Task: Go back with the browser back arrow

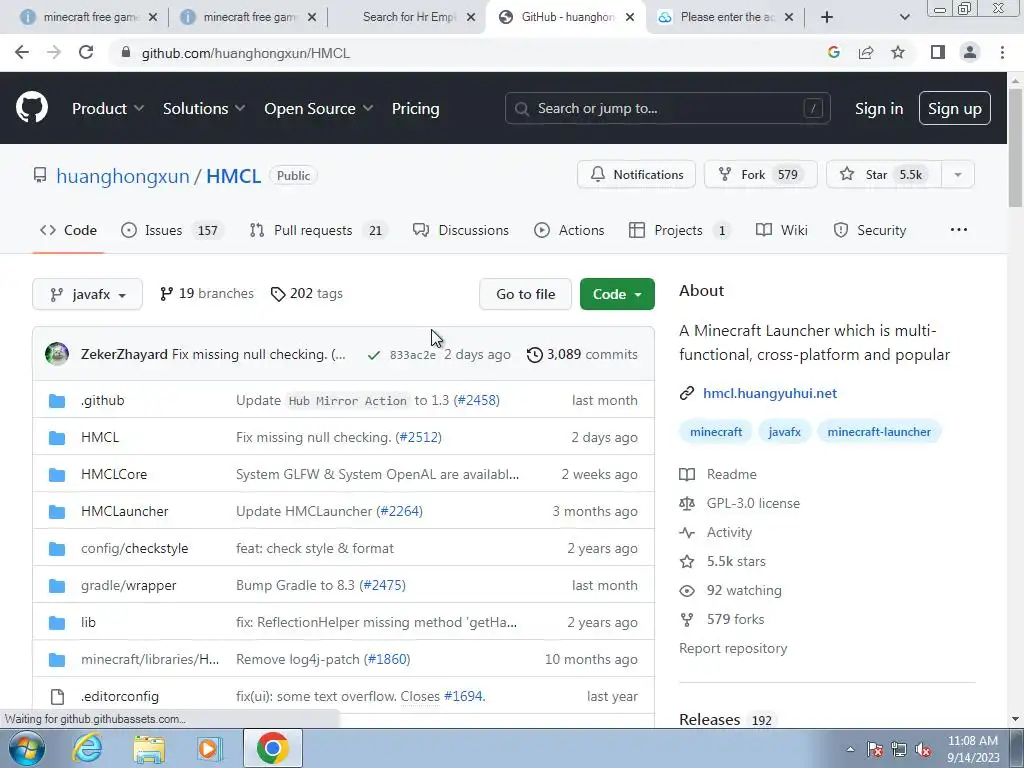Action: (22, 53)
